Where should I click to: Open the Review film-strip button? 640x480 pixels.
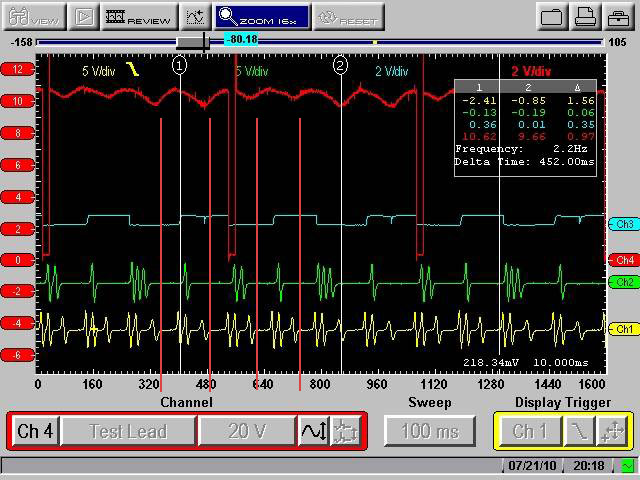pos(139,17)
